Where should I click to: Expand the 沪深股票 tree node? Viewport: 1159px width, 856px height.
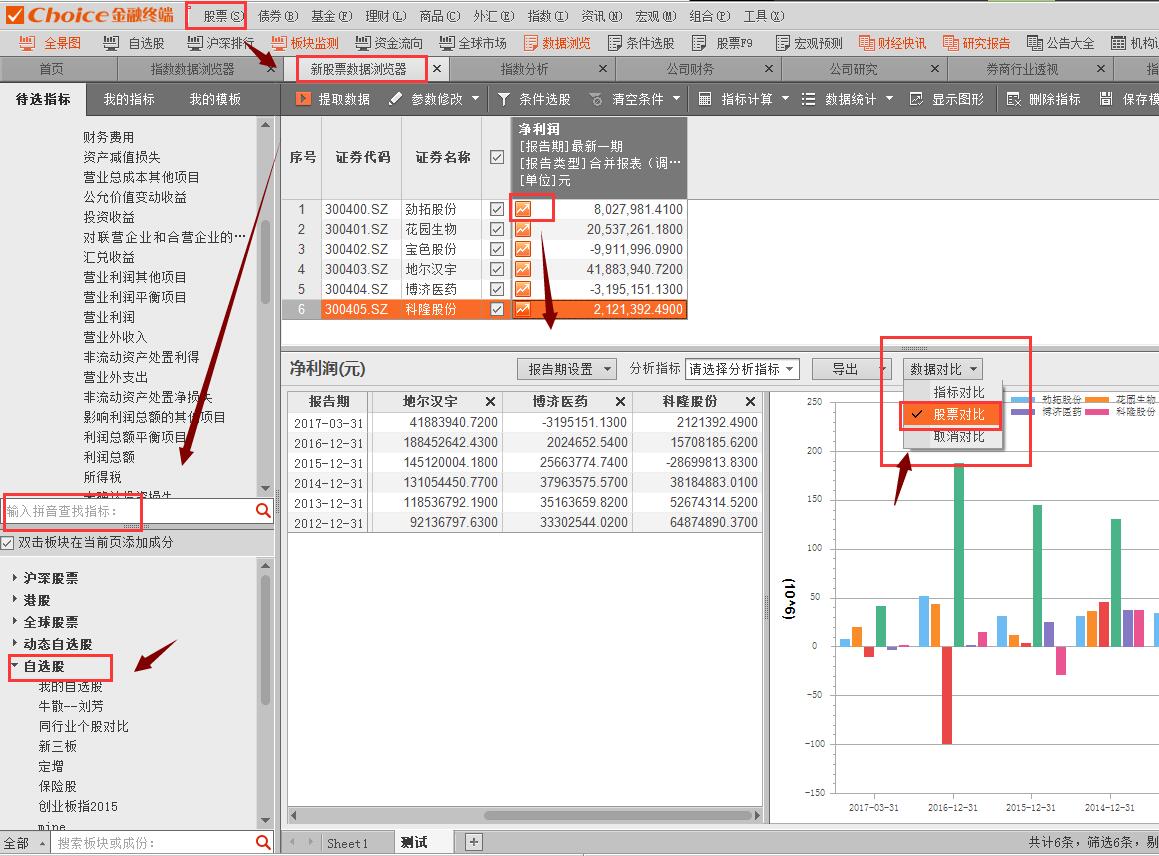[14, 578]
